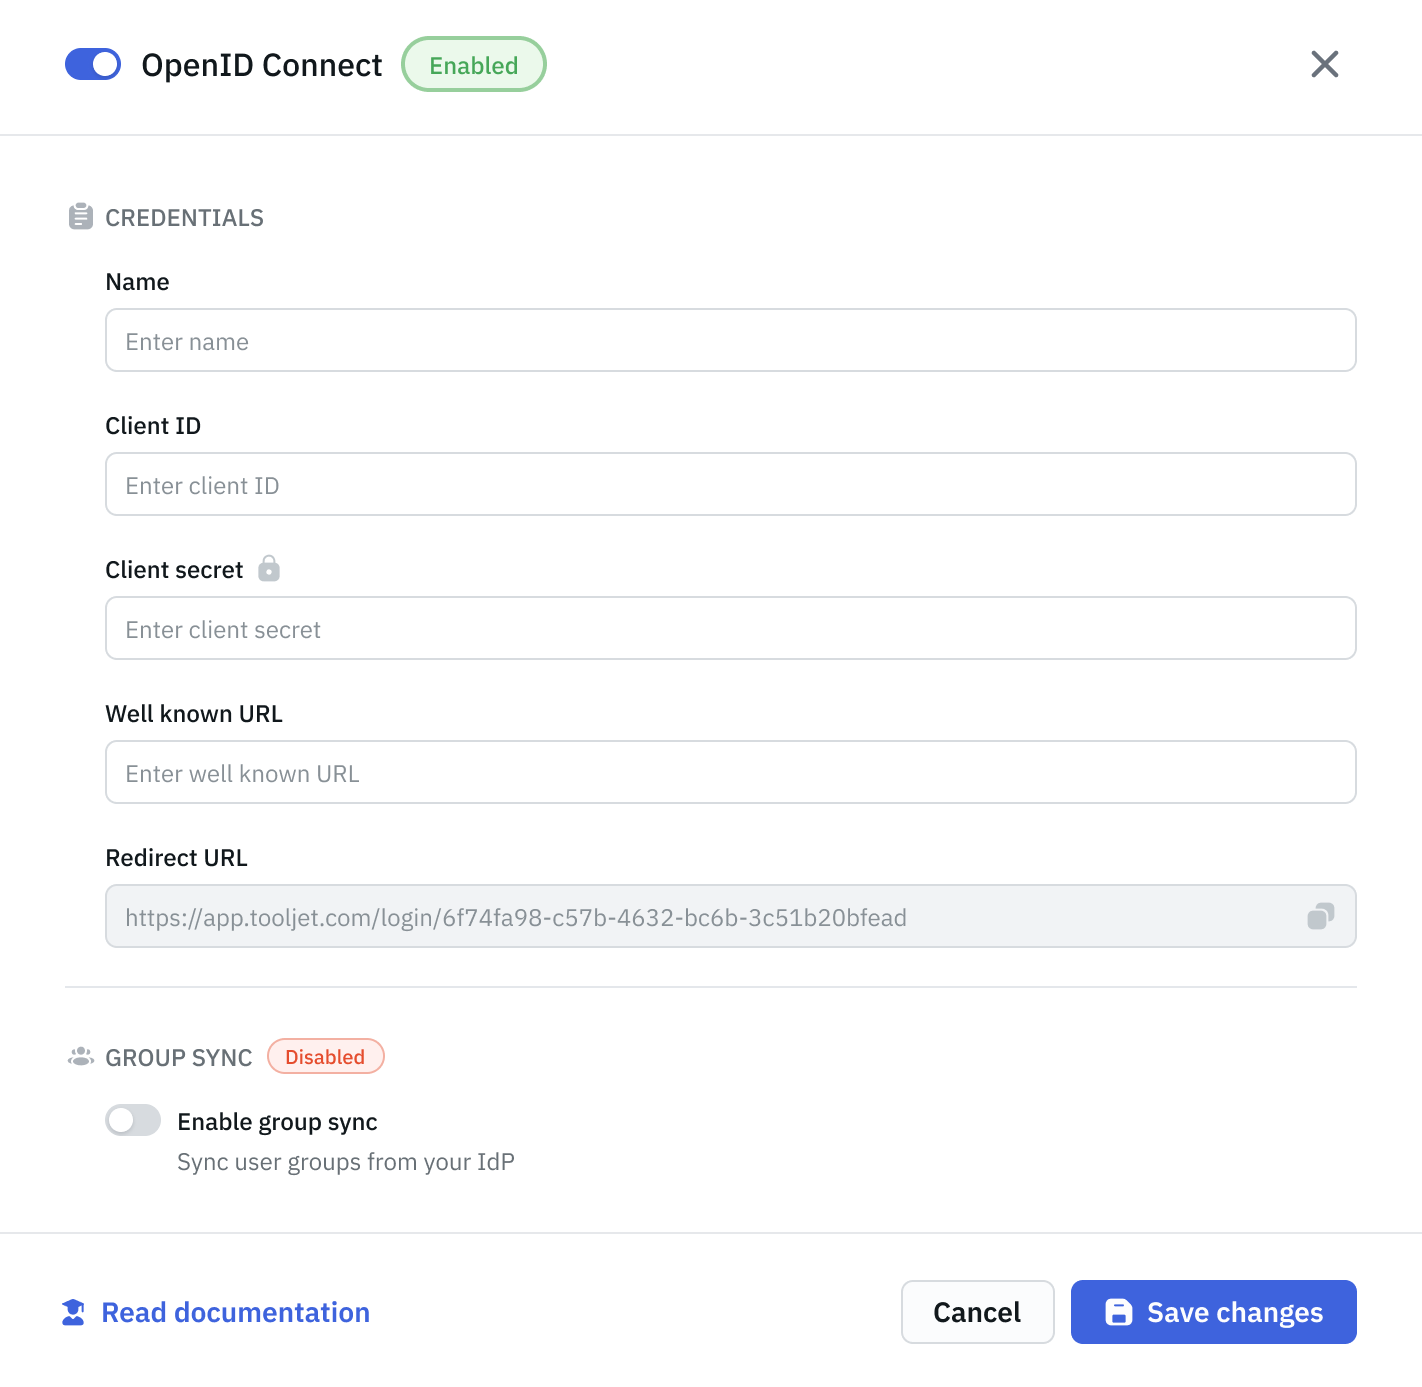
Task: Click the save icon inside Save changes button
Action: point(1118,1312)
